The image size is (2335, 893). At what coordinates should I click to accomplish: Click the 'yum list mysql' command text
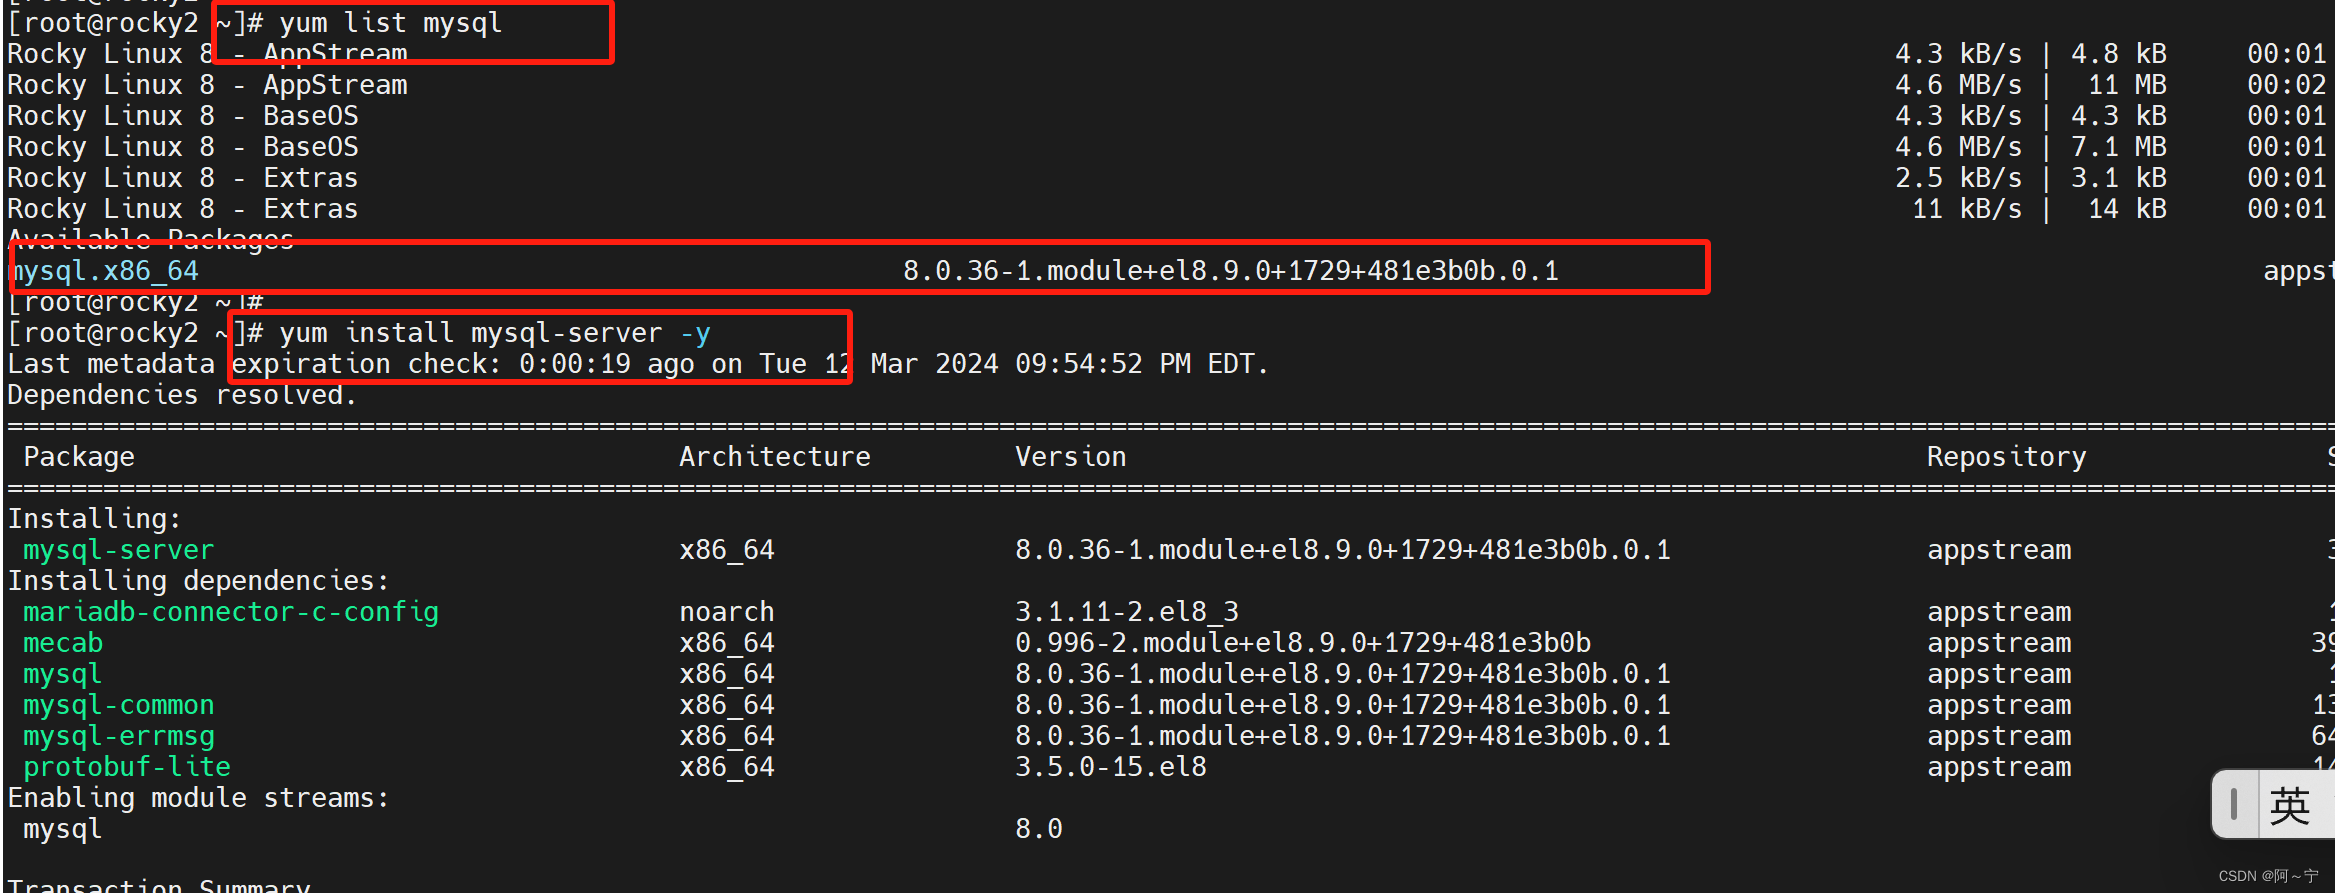pyautogui.click(x=391, y=23)
